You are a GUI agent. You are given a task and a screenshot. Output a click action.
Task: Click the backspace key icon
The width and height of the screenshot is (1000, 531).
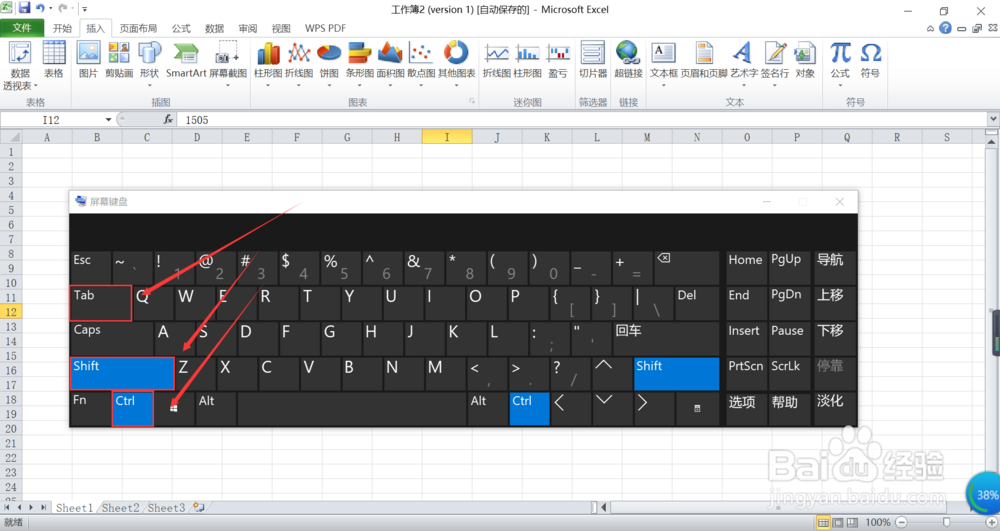tap(686, 267)
